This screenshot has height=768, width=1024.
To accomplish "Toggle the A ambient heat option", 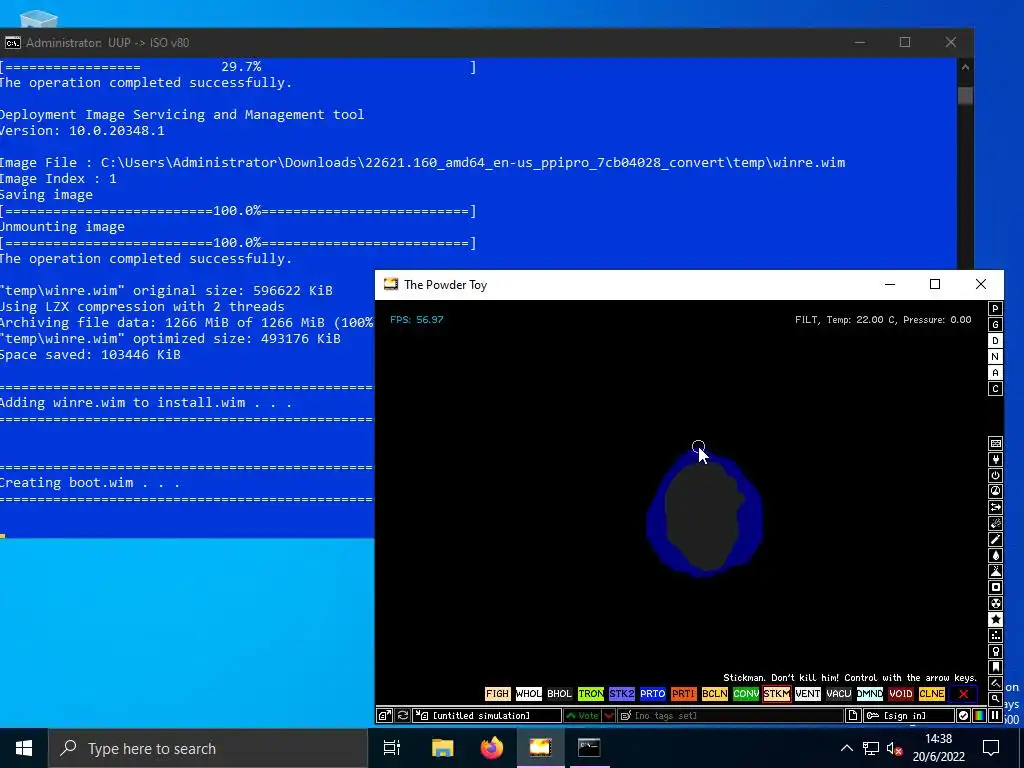I will (995, 372).
